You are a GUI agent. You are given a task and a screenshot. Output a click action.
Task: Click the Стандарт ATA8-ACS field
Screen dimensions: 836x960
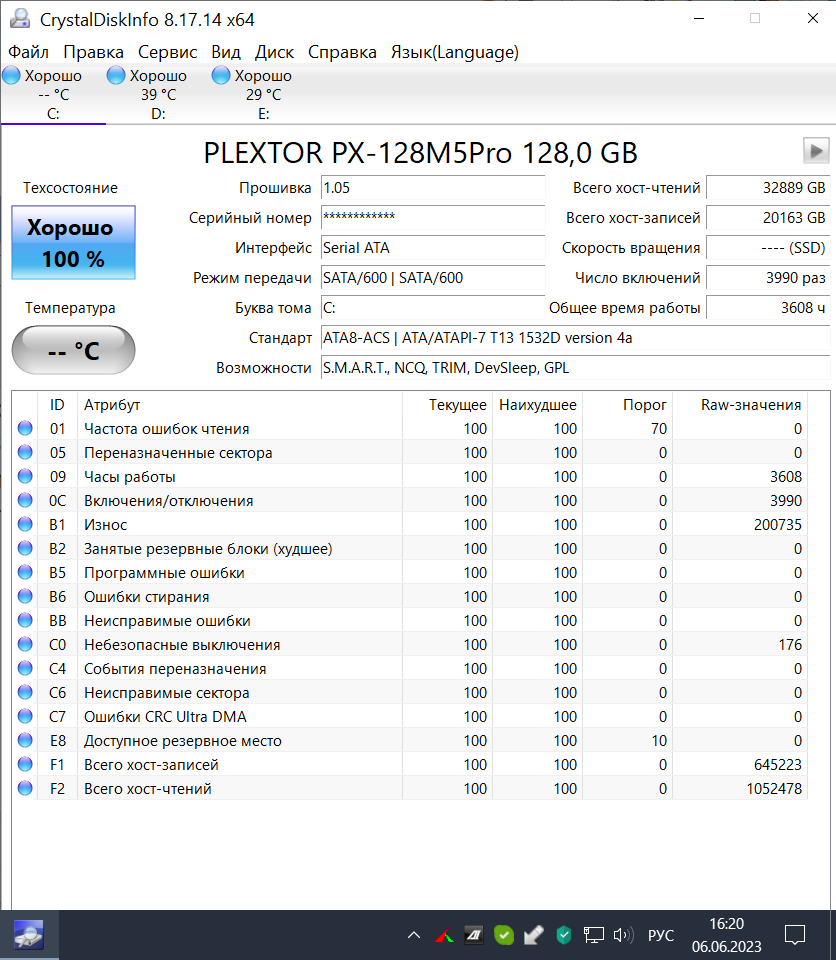pos(575,337)
